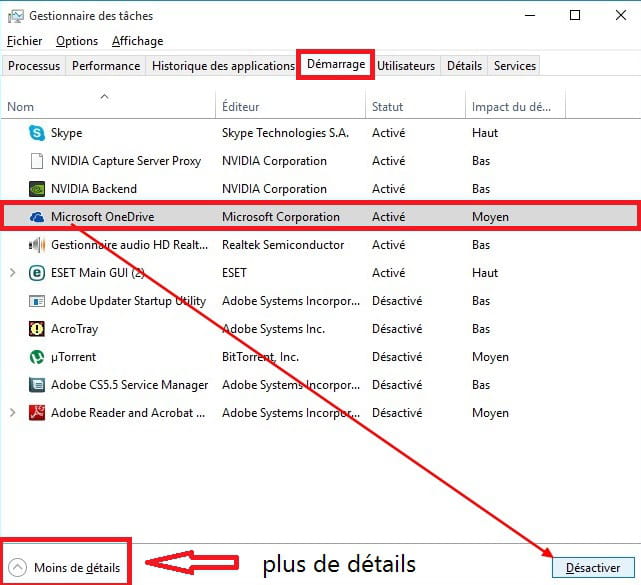Click the Moyen impact of Adobe Reader and Acrobat
641x585 pixels.
click(x=490, y=413)
